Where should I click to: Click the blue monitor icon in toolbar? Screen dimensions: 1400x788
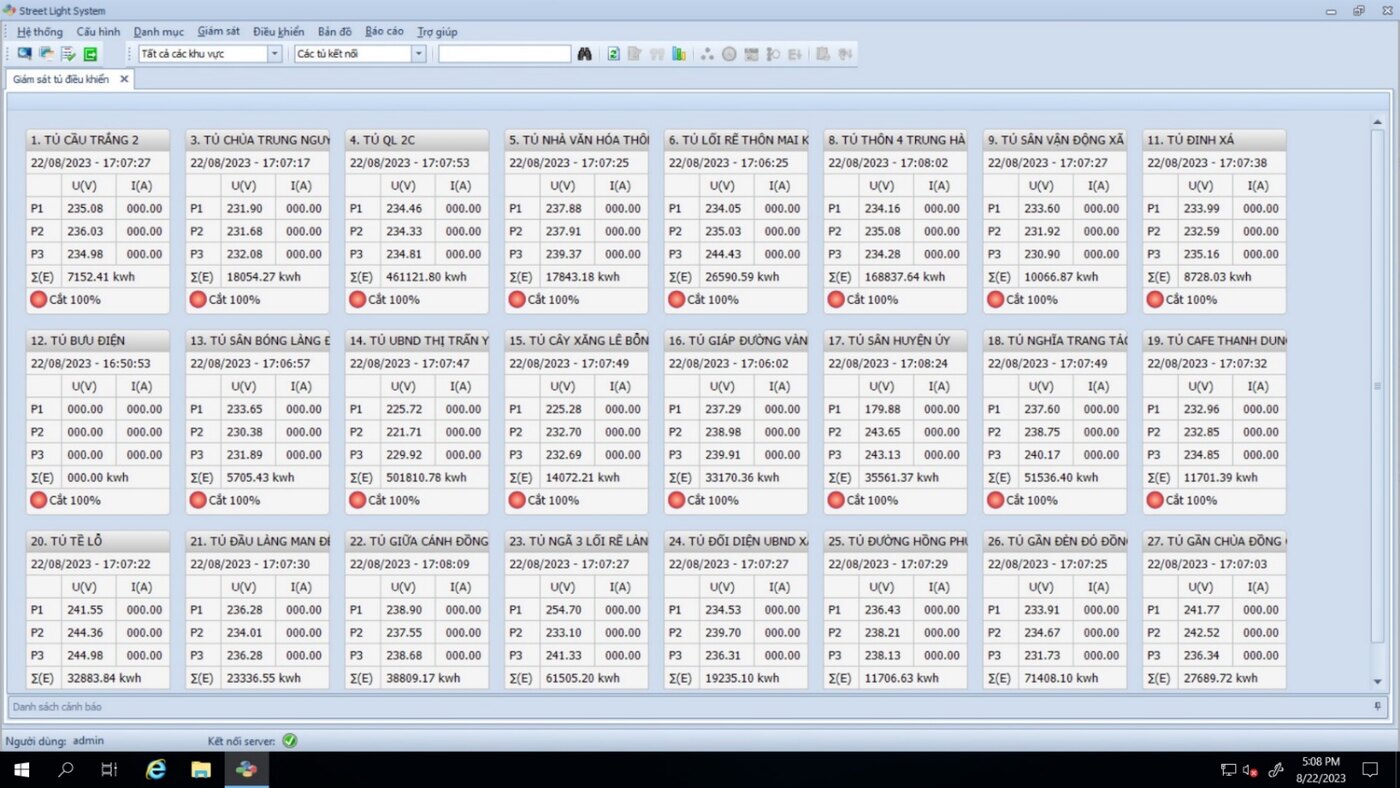pyautogui.click(x=24, y=54)
